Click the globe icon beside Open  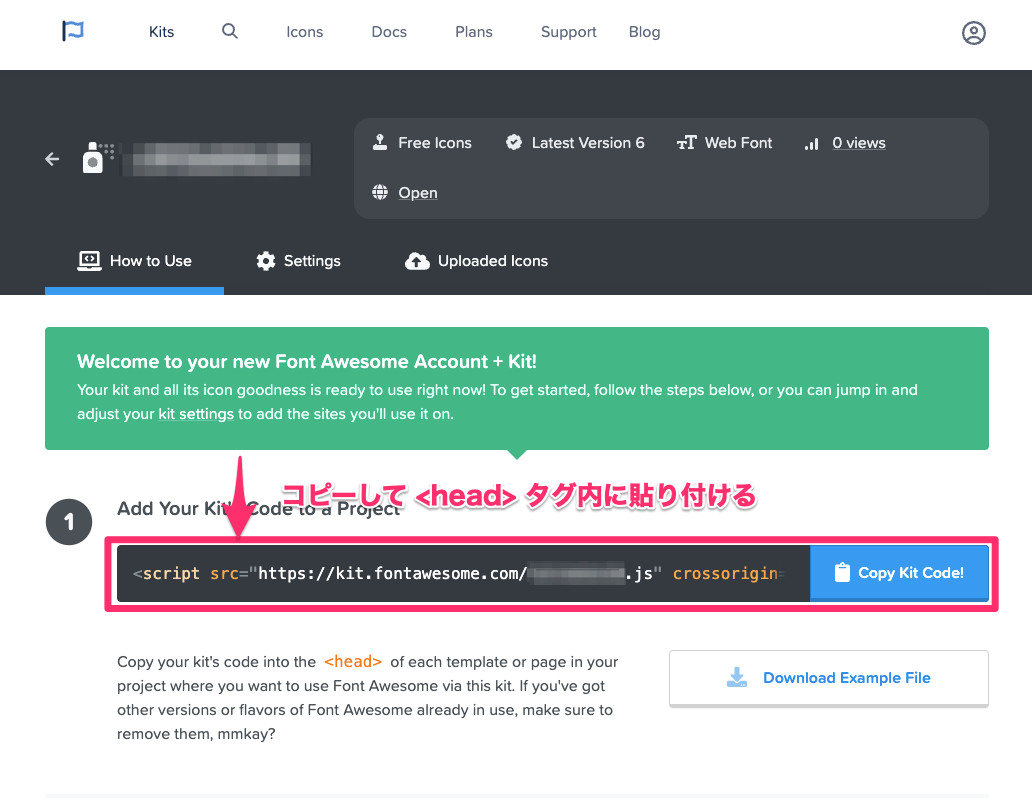380,192
